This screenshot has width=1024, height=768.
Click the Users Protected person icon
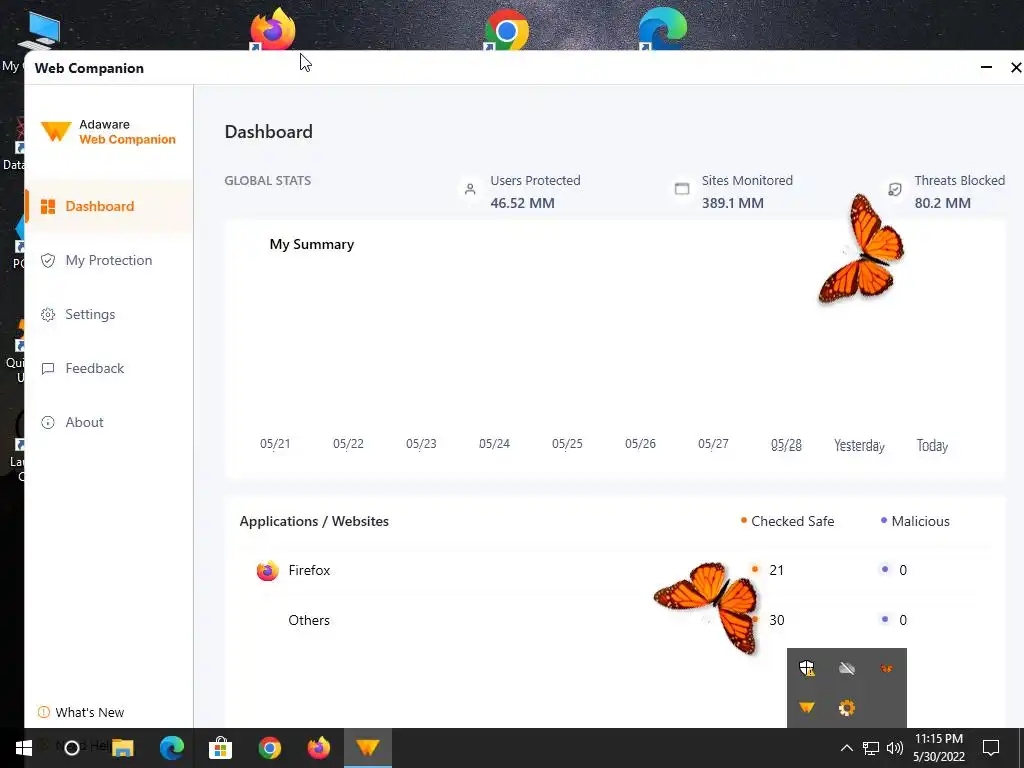tap(470, 189)
